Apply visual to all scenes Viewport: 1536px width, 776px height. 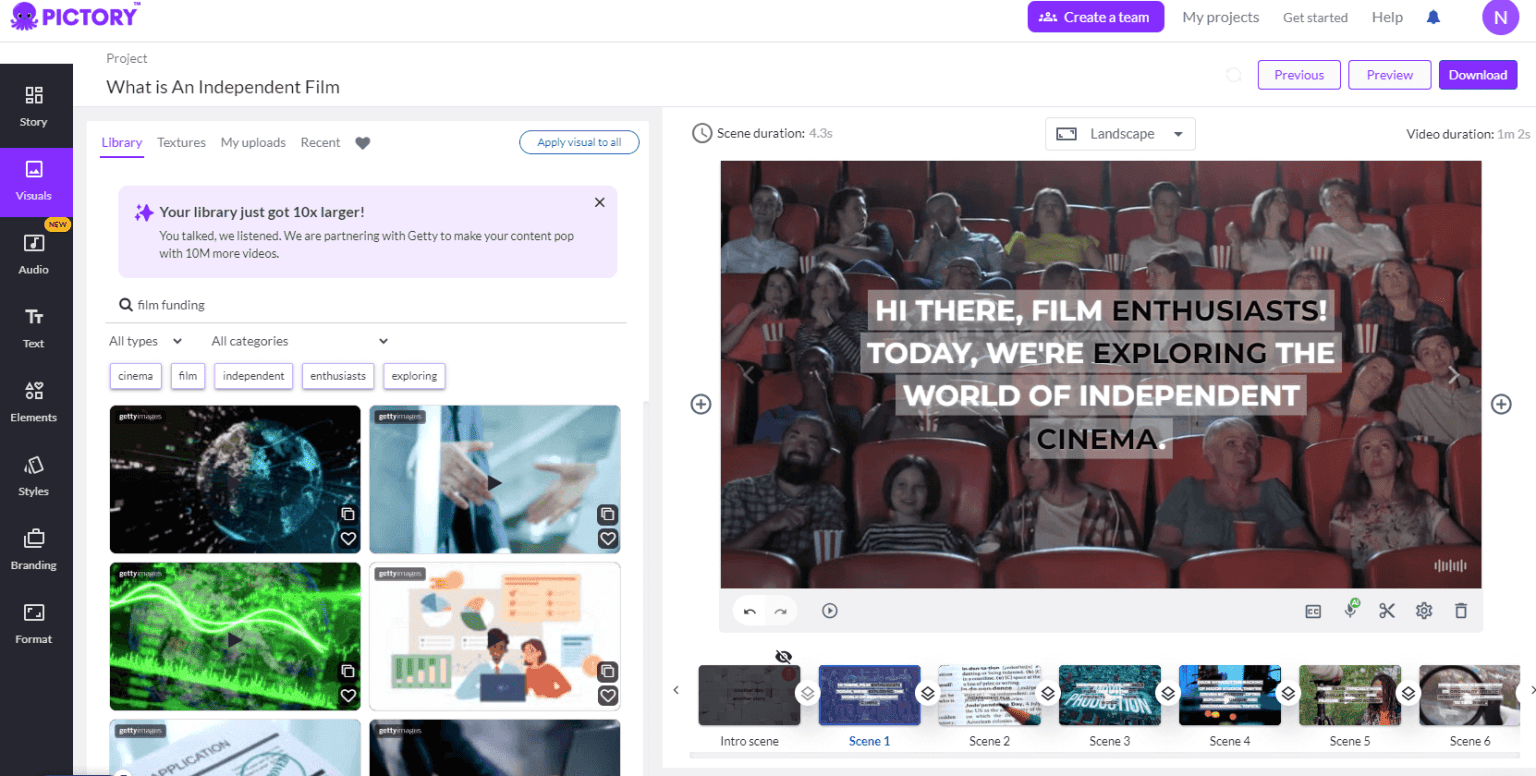[579, 142]
